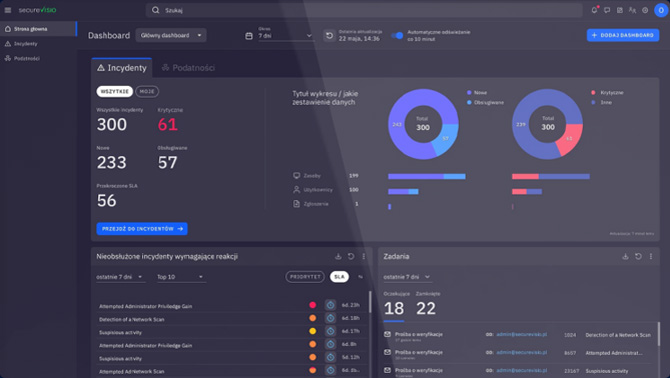This screenshot has height=378, width=670.
Task: Click the DODAJ DASHBOARD button
Action: point(623,35)
